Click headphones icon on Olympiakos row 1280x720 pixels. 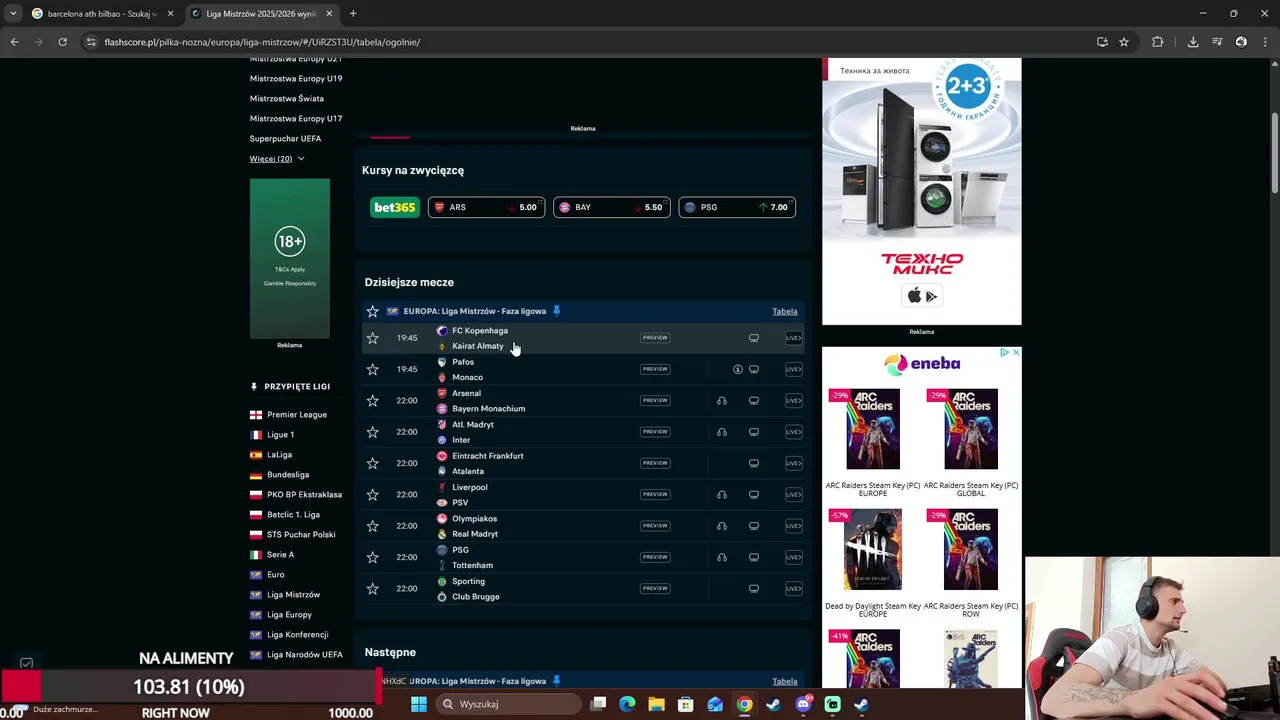point(721,526)
